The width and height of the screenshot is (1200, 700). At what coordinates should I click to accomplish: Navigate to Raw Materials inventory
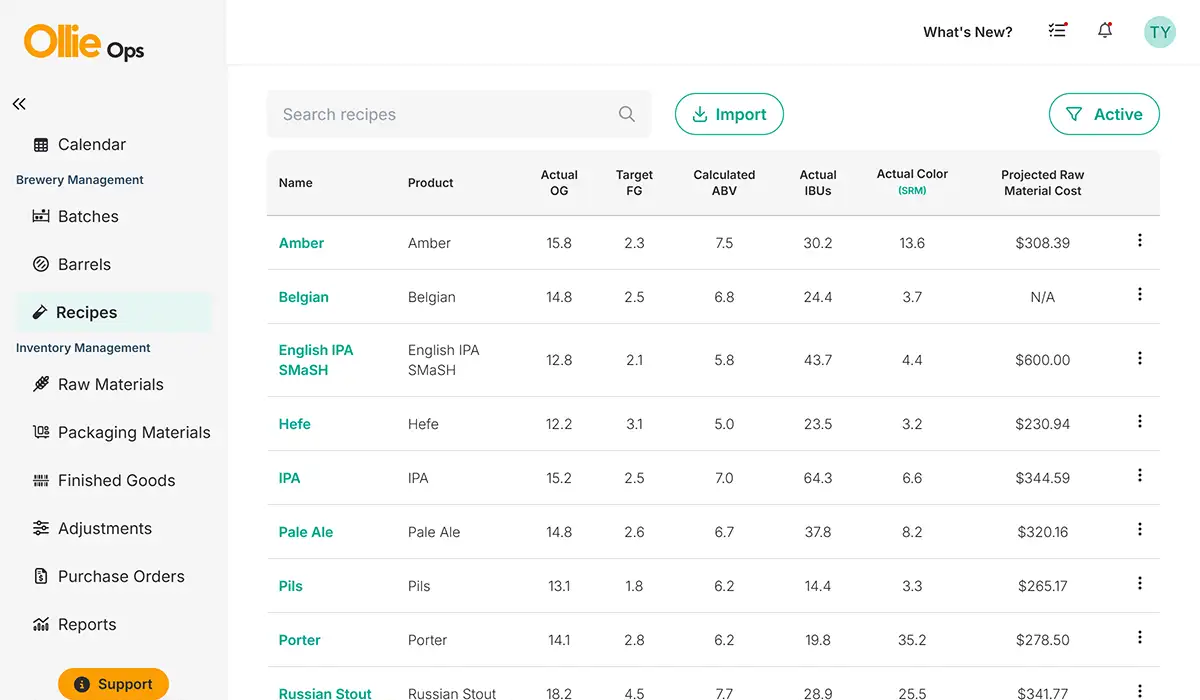pos(112,384)
